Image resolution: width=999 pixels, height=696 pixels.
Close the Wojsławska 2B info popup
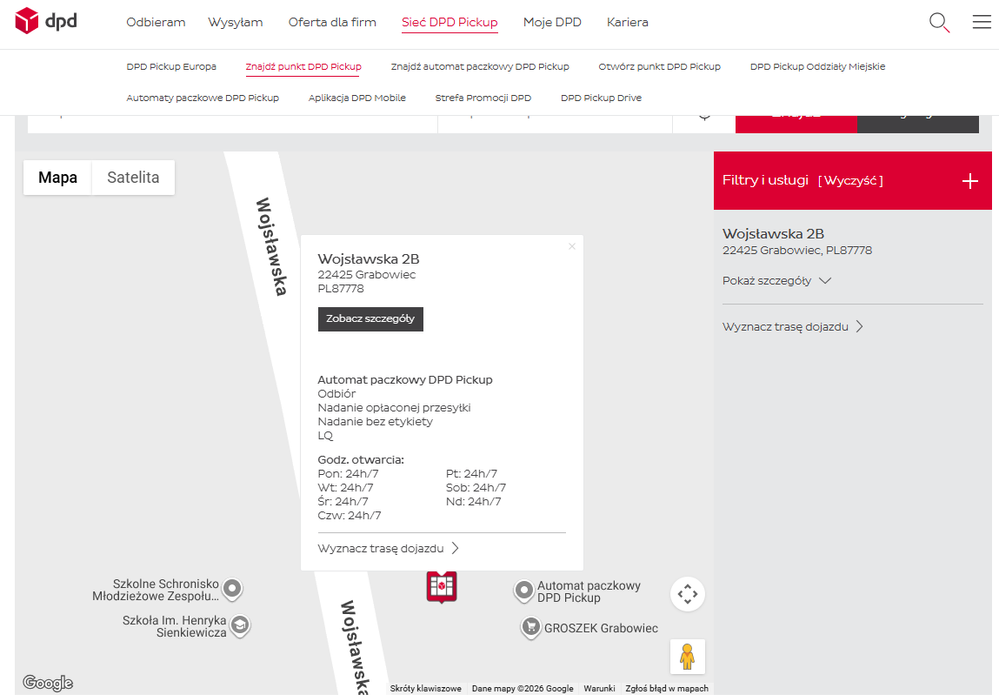571,247
